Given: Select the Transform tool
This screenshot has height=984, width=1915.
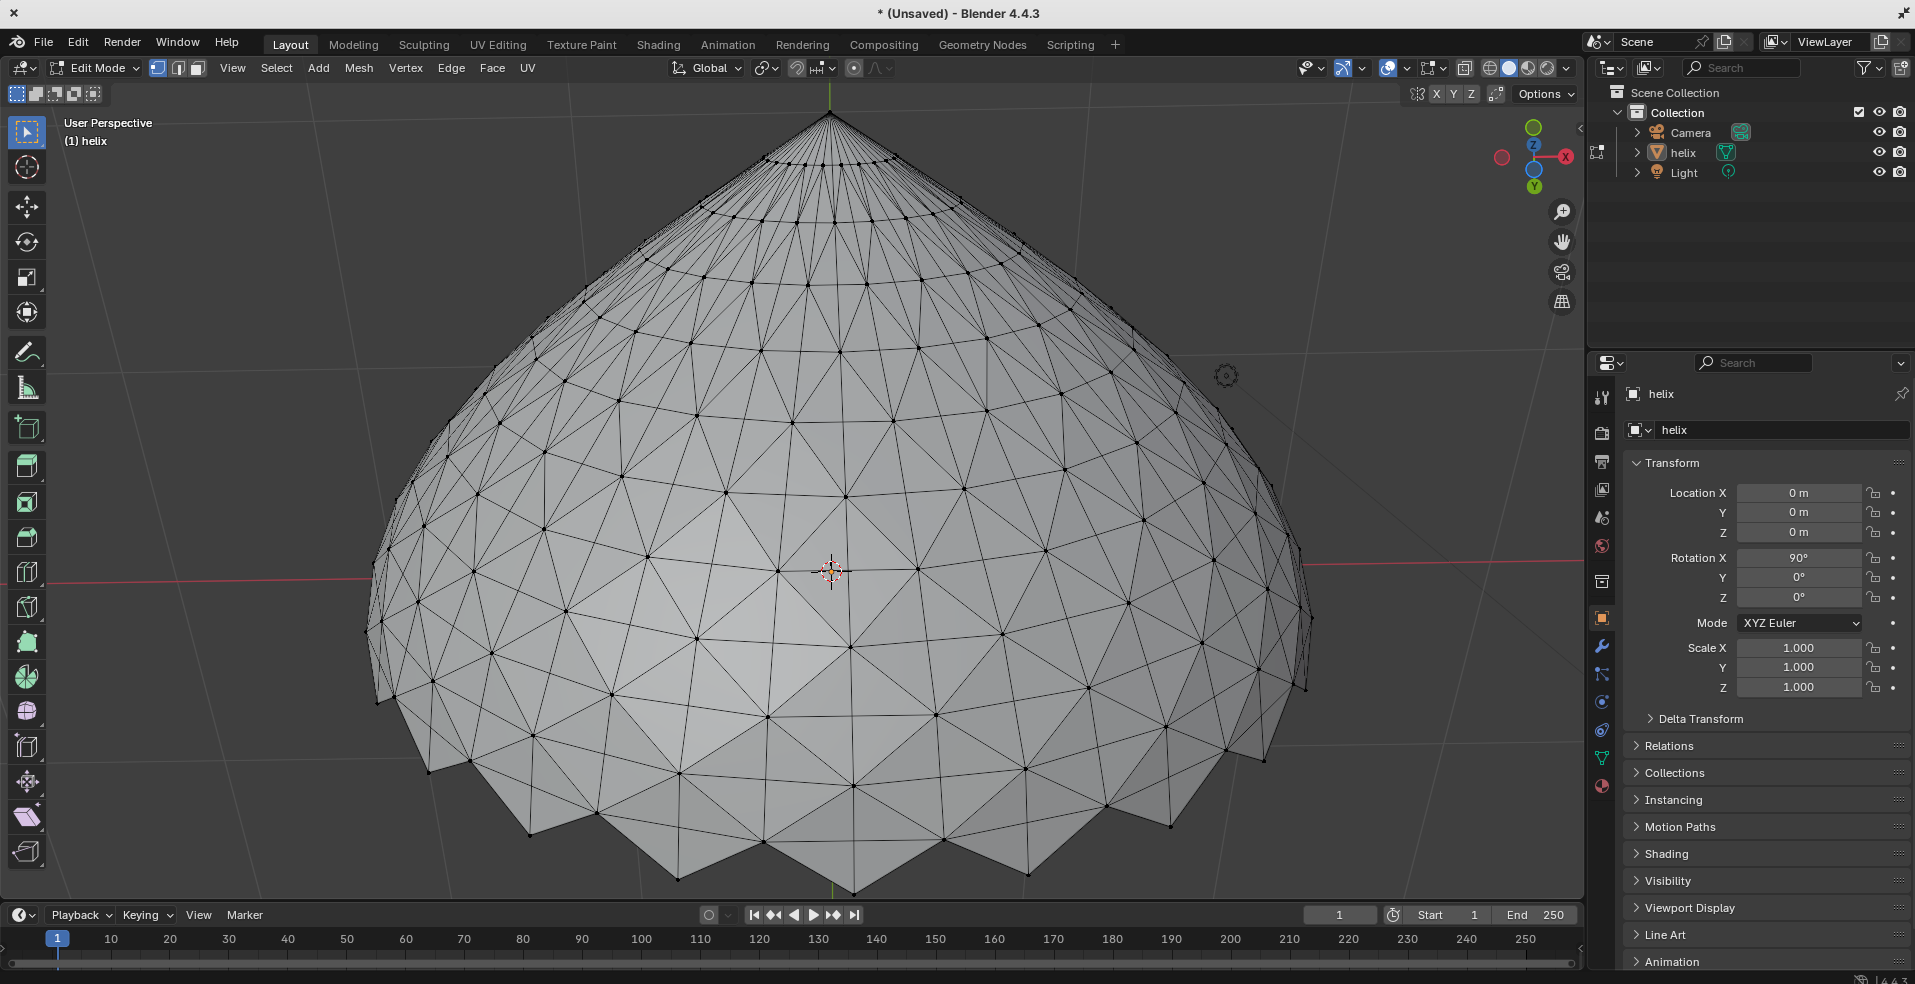Looking at the screenshot, I should coord(27,312).
